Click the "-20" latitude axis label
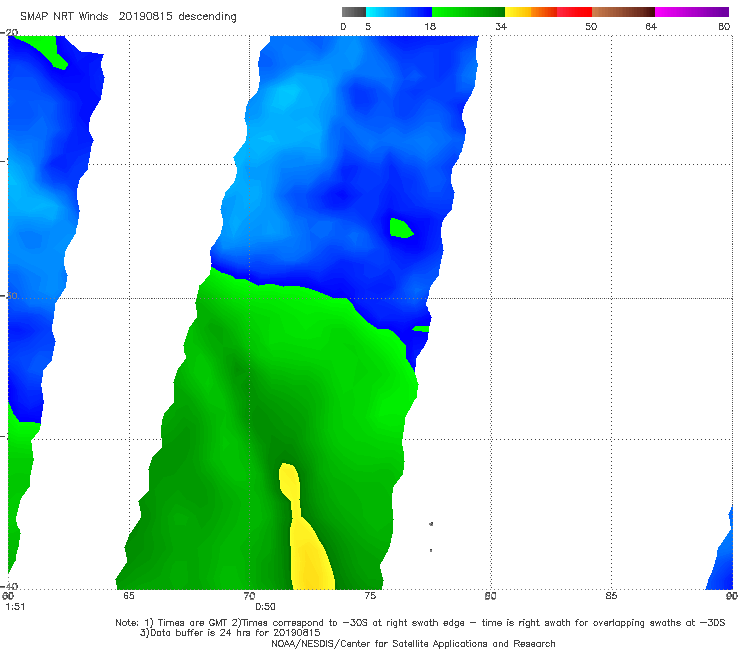The width and height of the screenshot is (740, 650). (x=10, y=33)
